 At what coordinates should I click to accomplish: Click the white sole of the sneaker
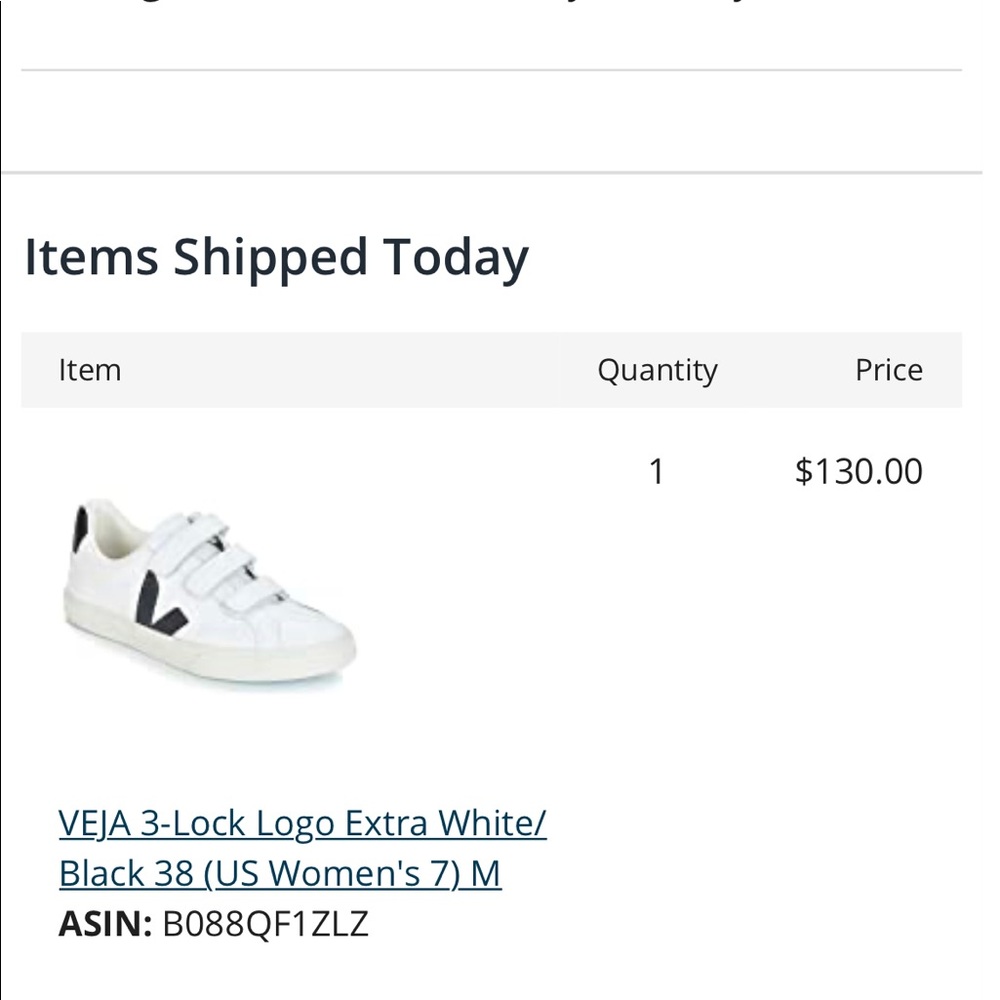coord(200,655)
